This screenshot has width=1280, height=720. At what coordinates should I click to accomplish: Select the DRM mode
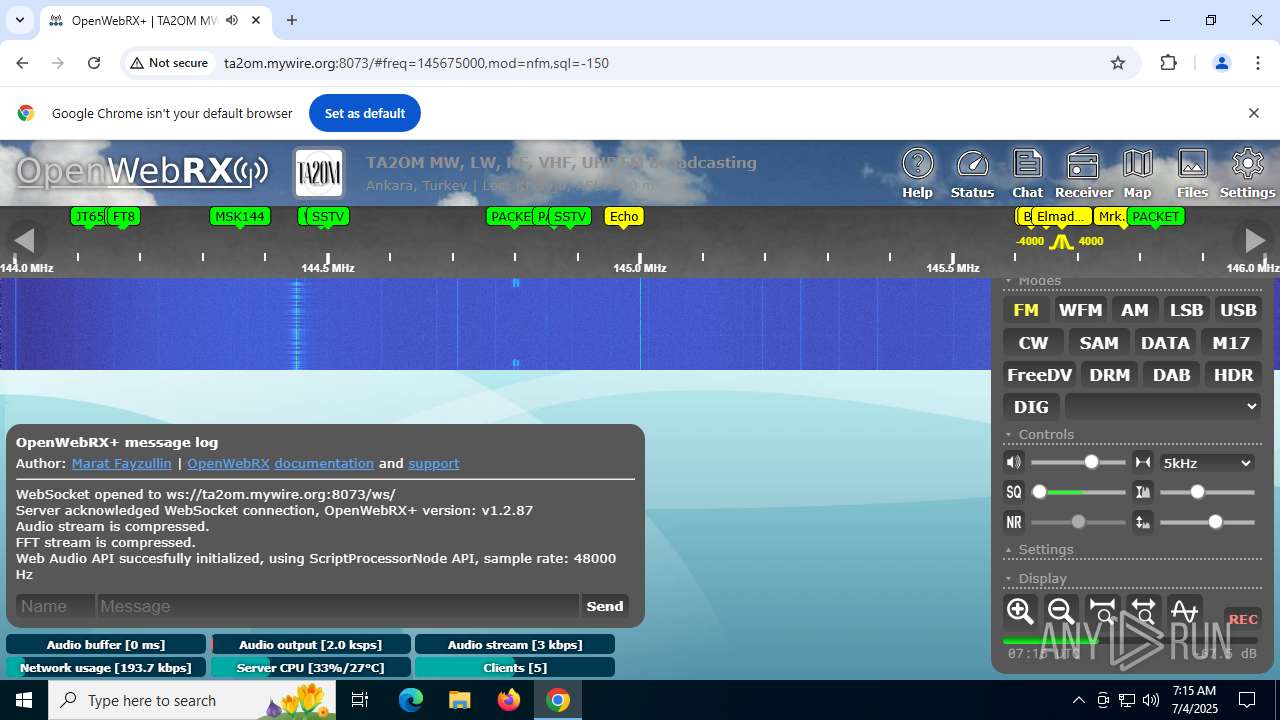tap(1110, 375)
